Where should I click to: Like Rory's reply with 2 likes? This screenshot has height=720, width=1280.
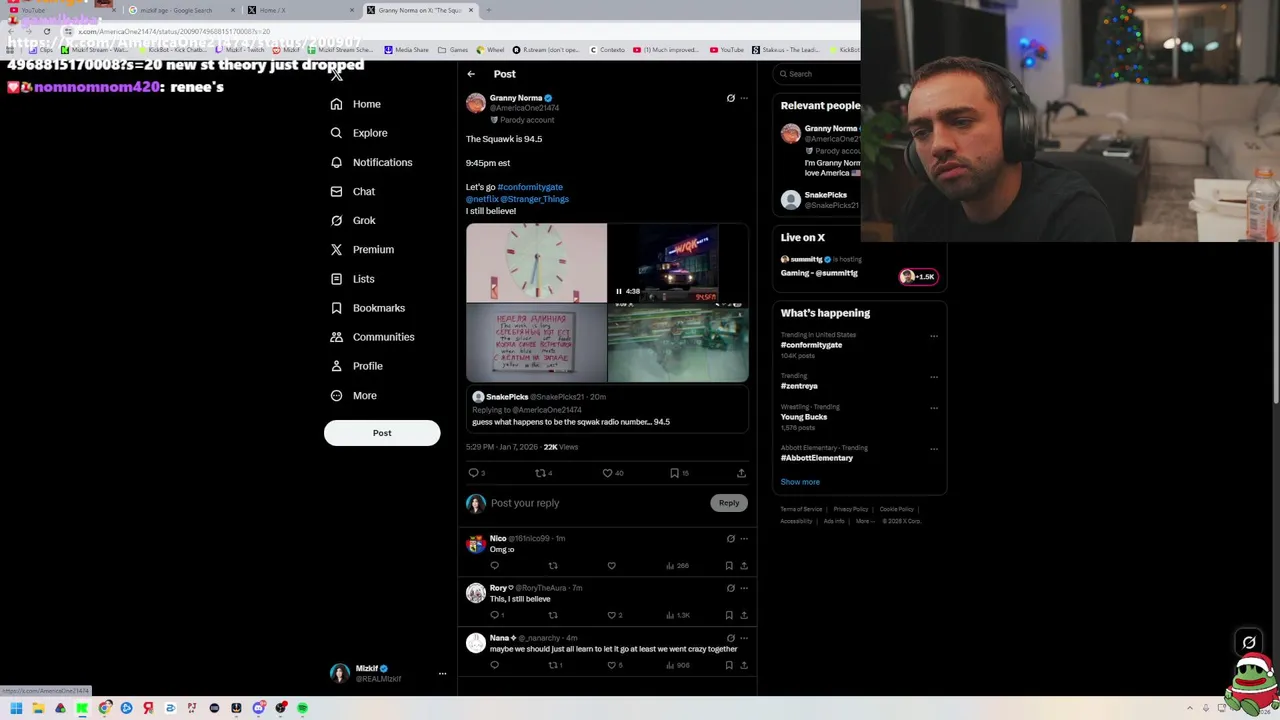point(612,615)
